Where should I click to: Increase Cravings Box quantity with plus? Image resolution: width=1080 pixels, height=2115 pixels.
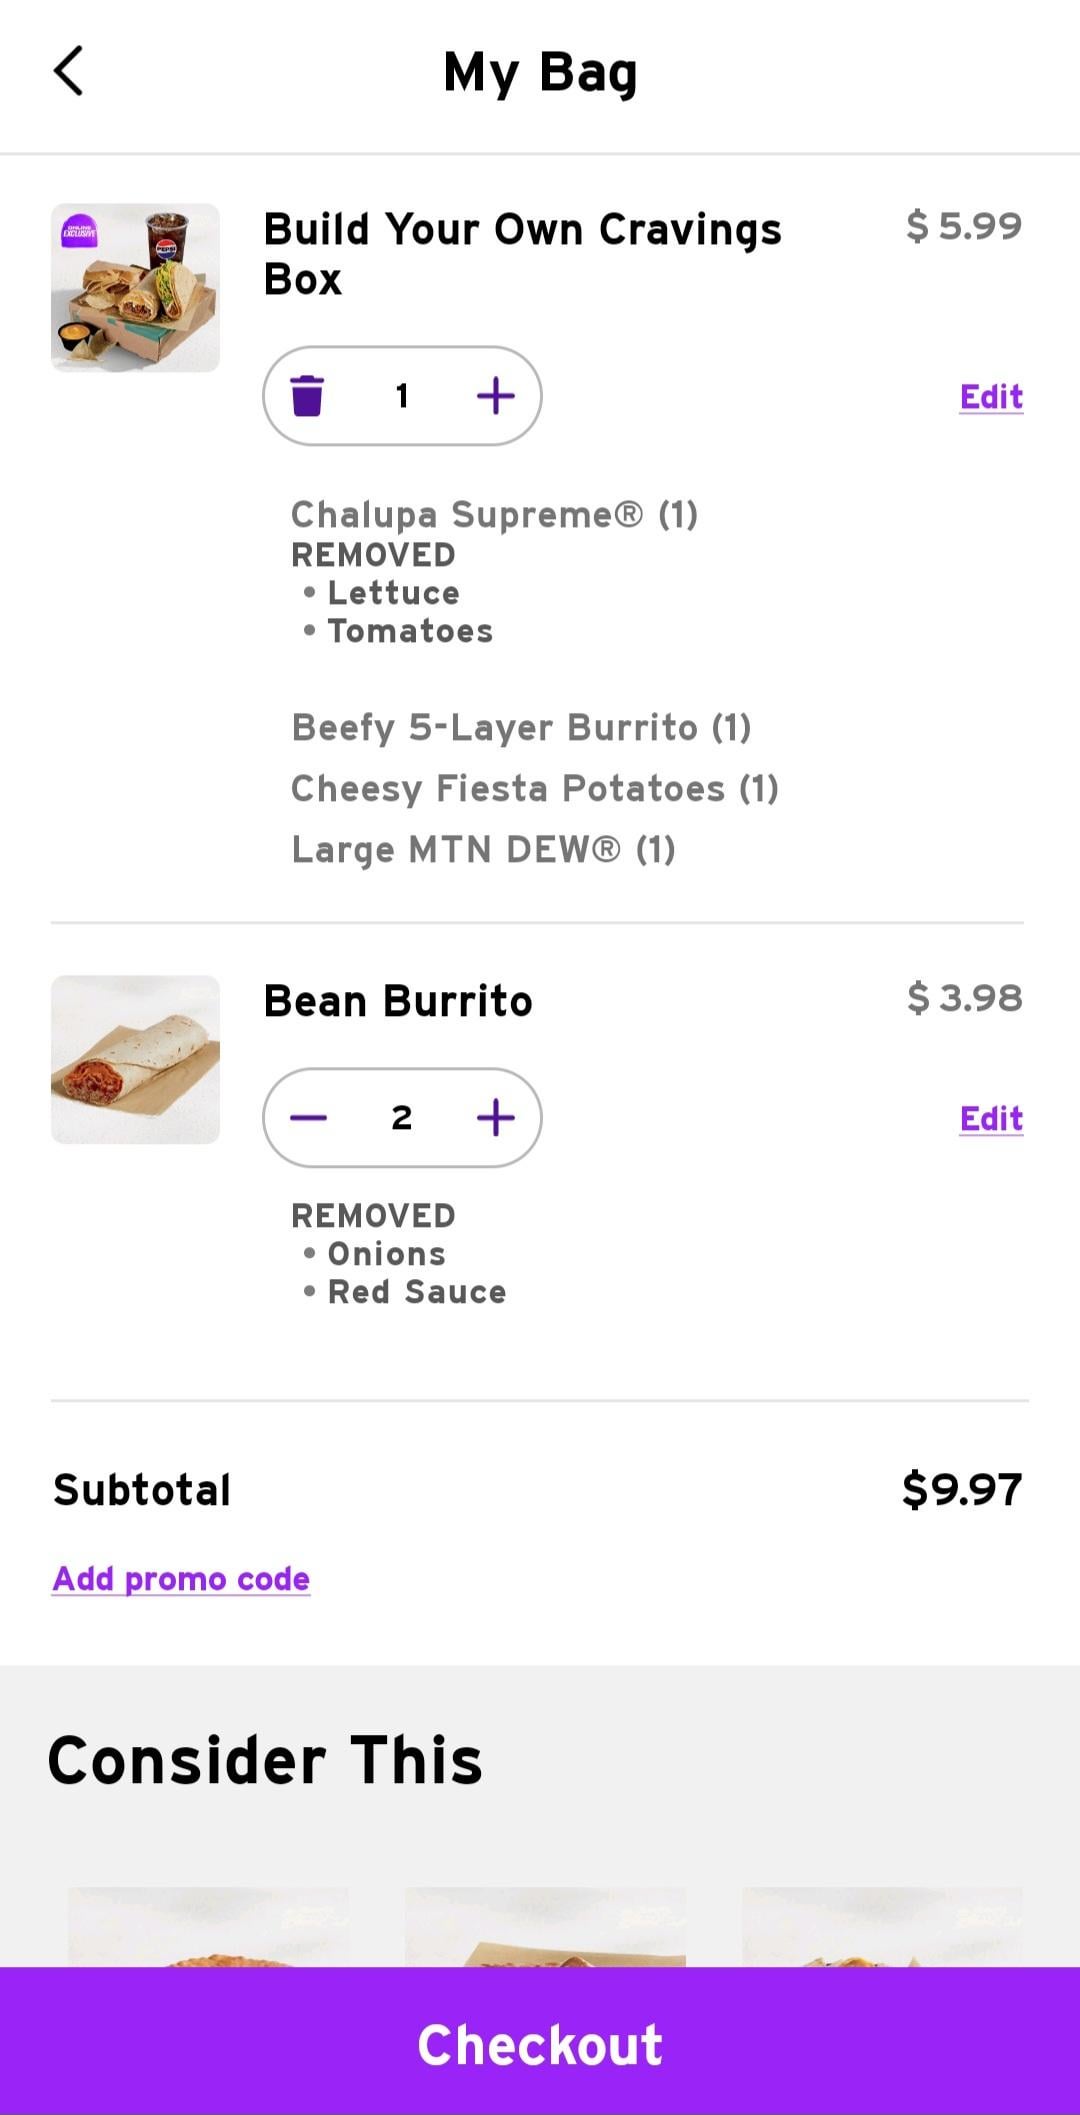[495, 396]
